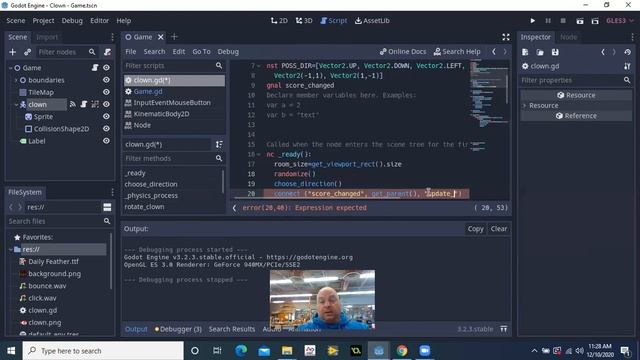Image resolution: width=640 pixels, height=360 pixels.
Task: Click the Filter scripts input field
Action: pos(173,66)
